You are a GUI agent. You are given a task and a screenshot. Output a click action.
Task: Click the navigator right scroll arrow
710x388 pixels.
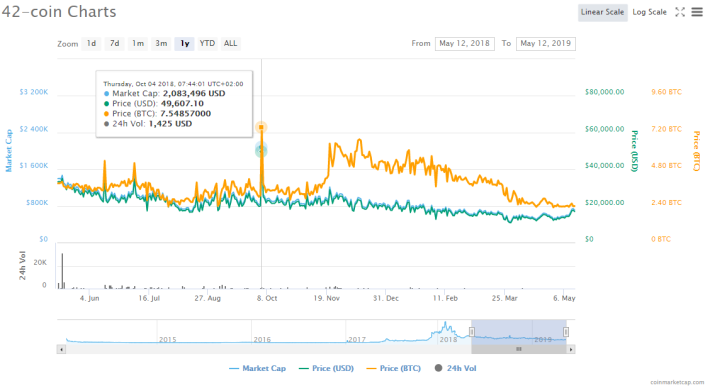[x=571, y=350]
